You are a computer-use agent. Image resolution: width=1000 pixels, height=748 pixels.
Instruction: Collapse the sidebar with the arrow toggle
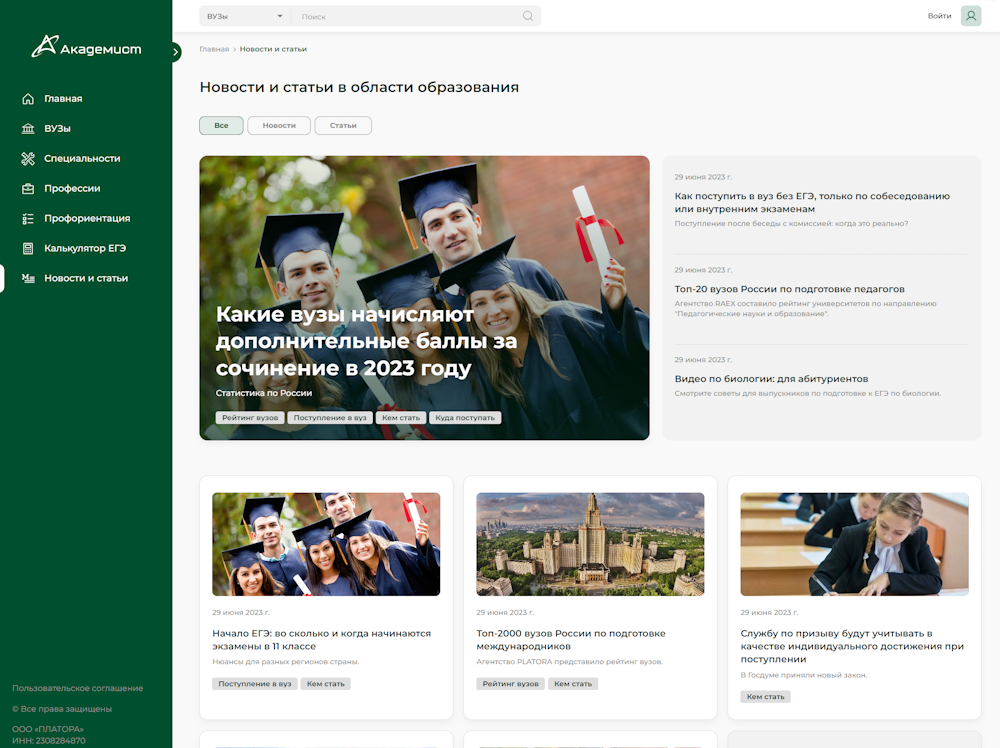point(176,52)
